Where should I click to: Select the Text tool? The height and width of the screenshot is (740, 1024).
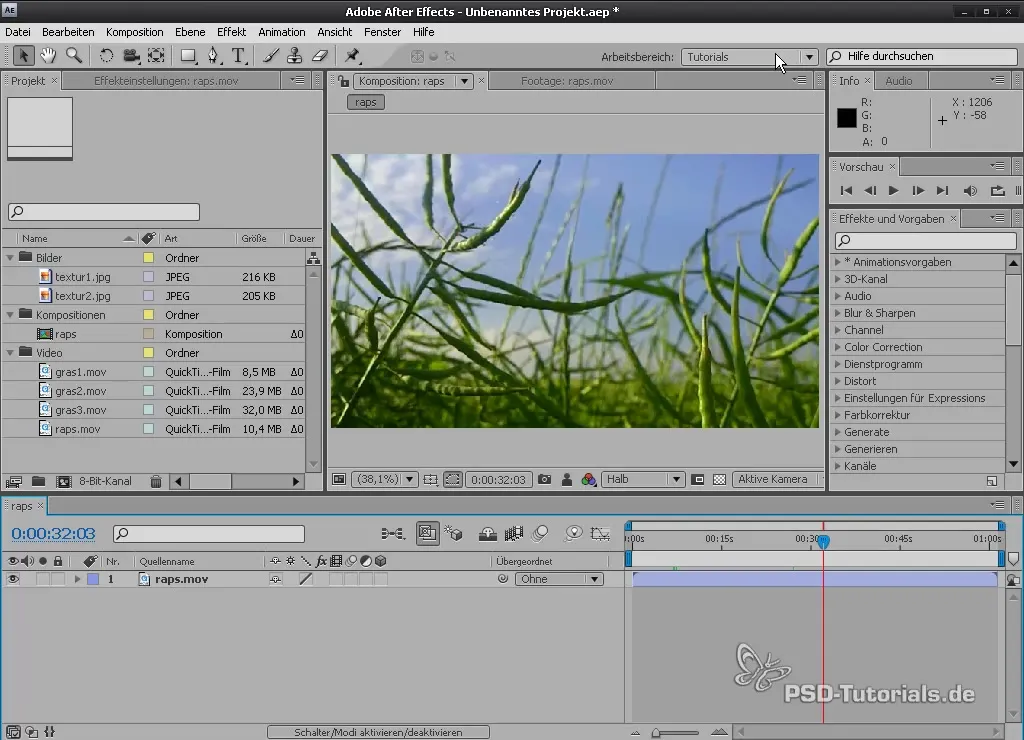tap(238, 56)
